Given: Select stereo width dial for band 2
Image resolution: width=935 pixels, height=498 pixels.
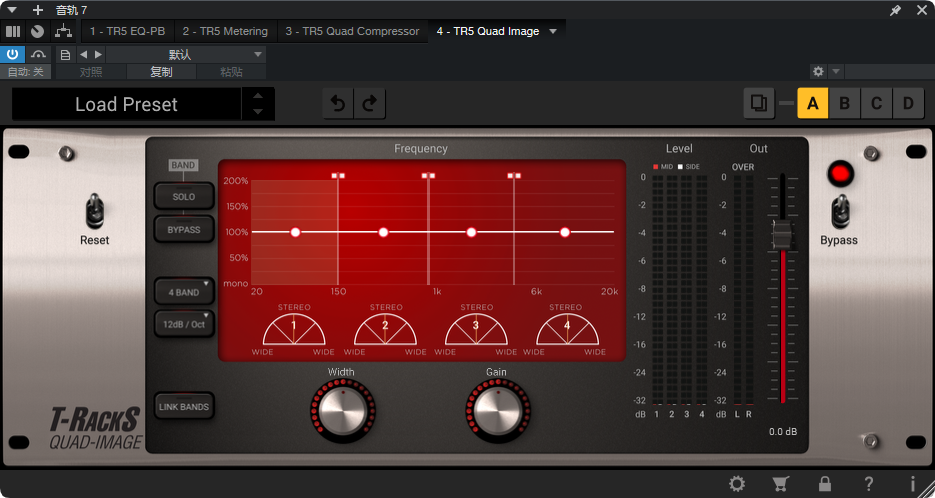Looking at the screenshot, I should [385, 330].
